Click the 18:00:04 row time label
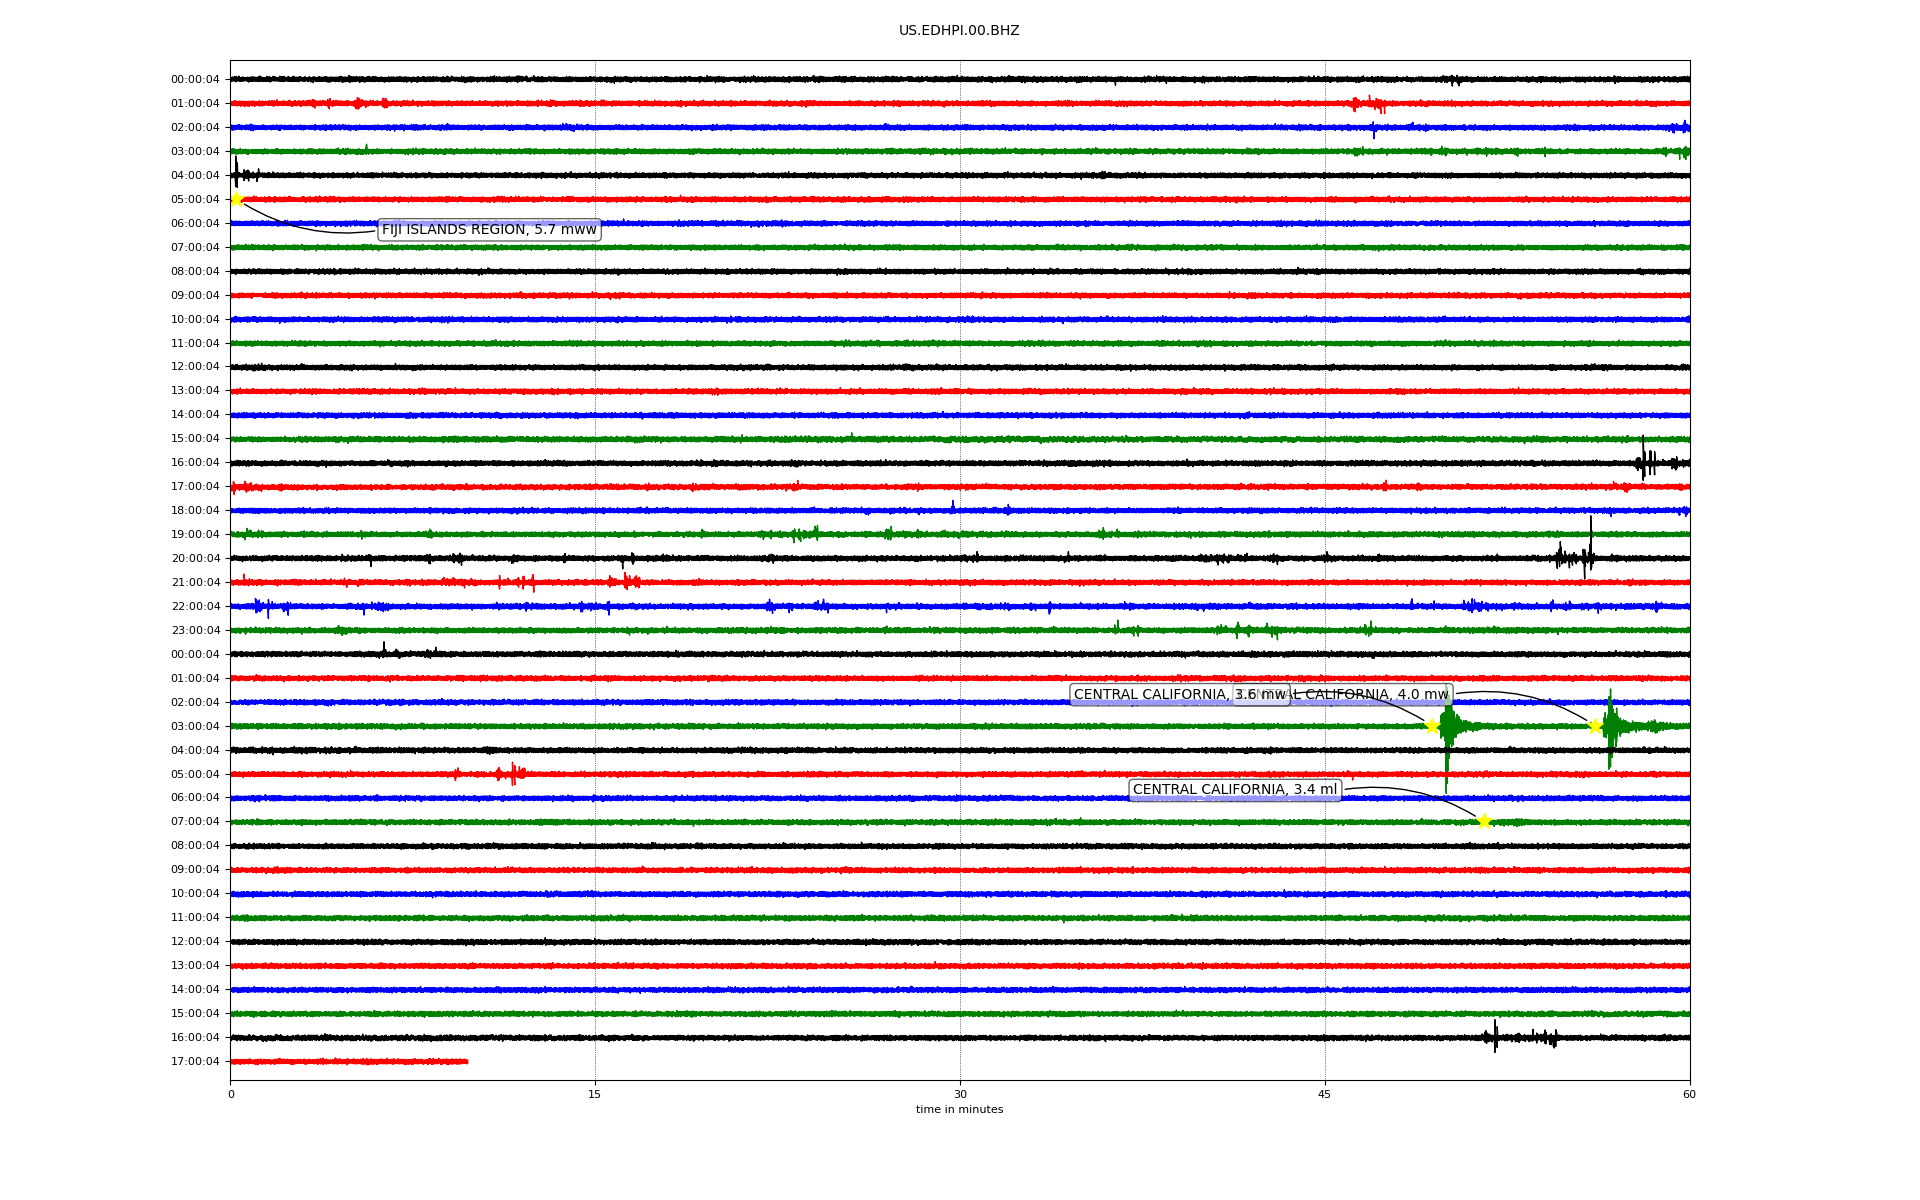This screenshot has width=1920, height=1200. (x=195, y=511)
